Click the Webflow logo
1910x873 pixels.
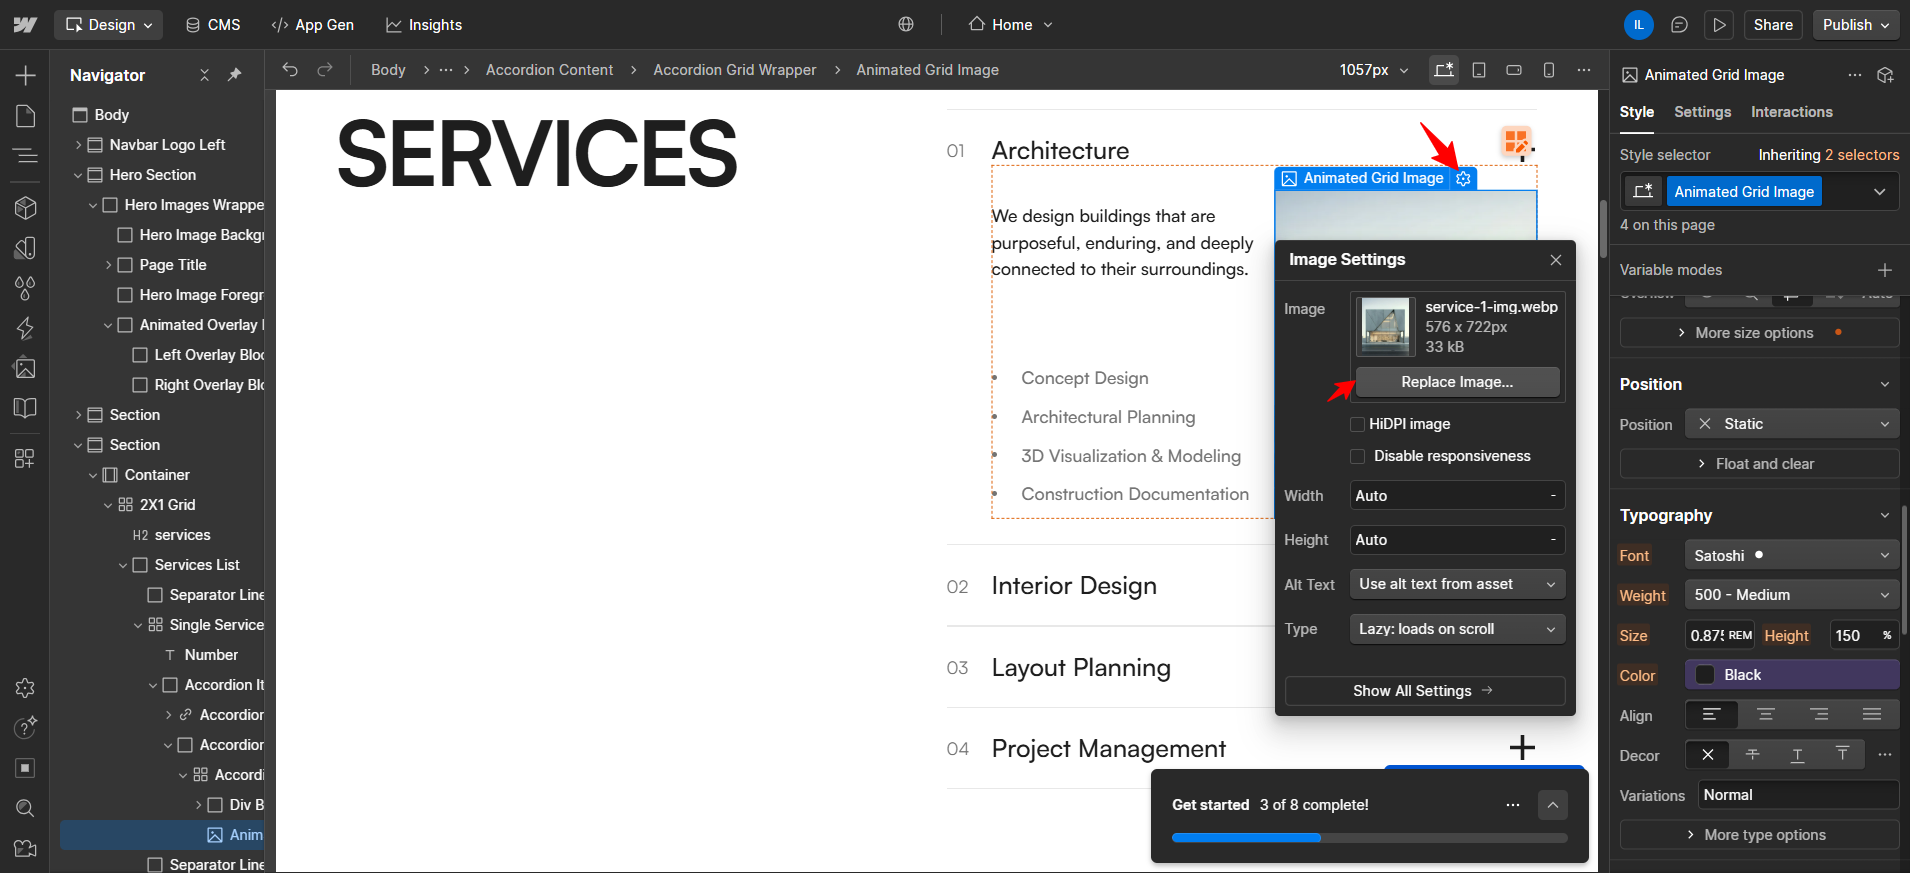tap(25, 25)
